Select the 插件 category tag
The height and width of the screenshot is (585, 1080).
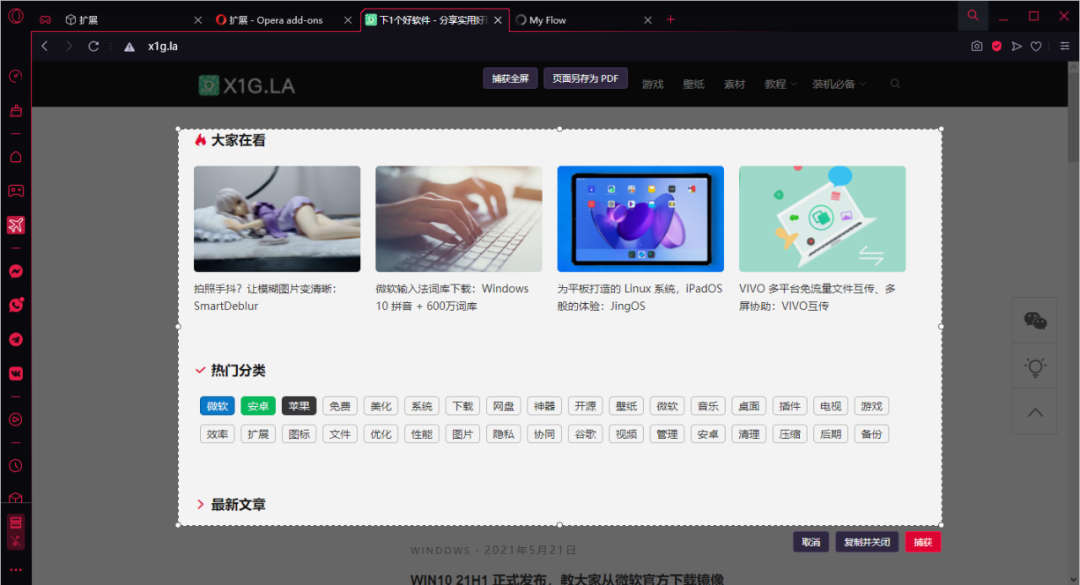[x=789, y=406]
